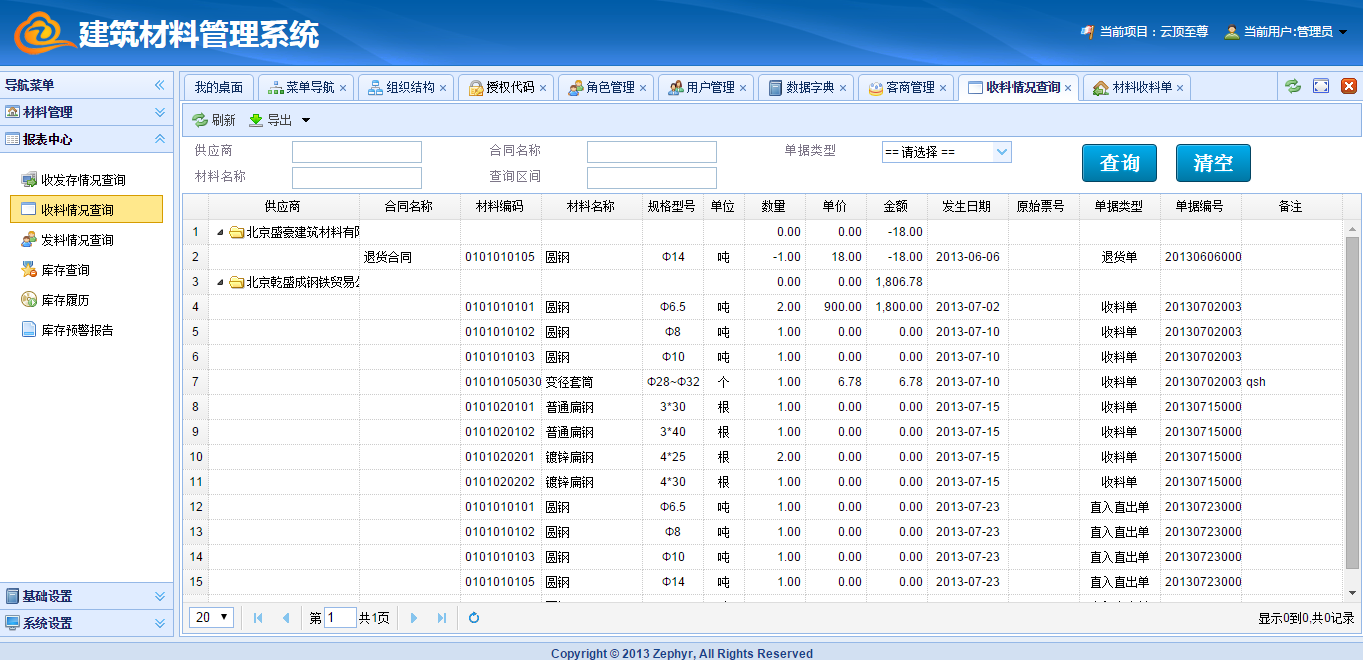Close the 数据字典 tab
Image resolution: width=1363 pixels, height=660 pixels.
click(843, 88)
